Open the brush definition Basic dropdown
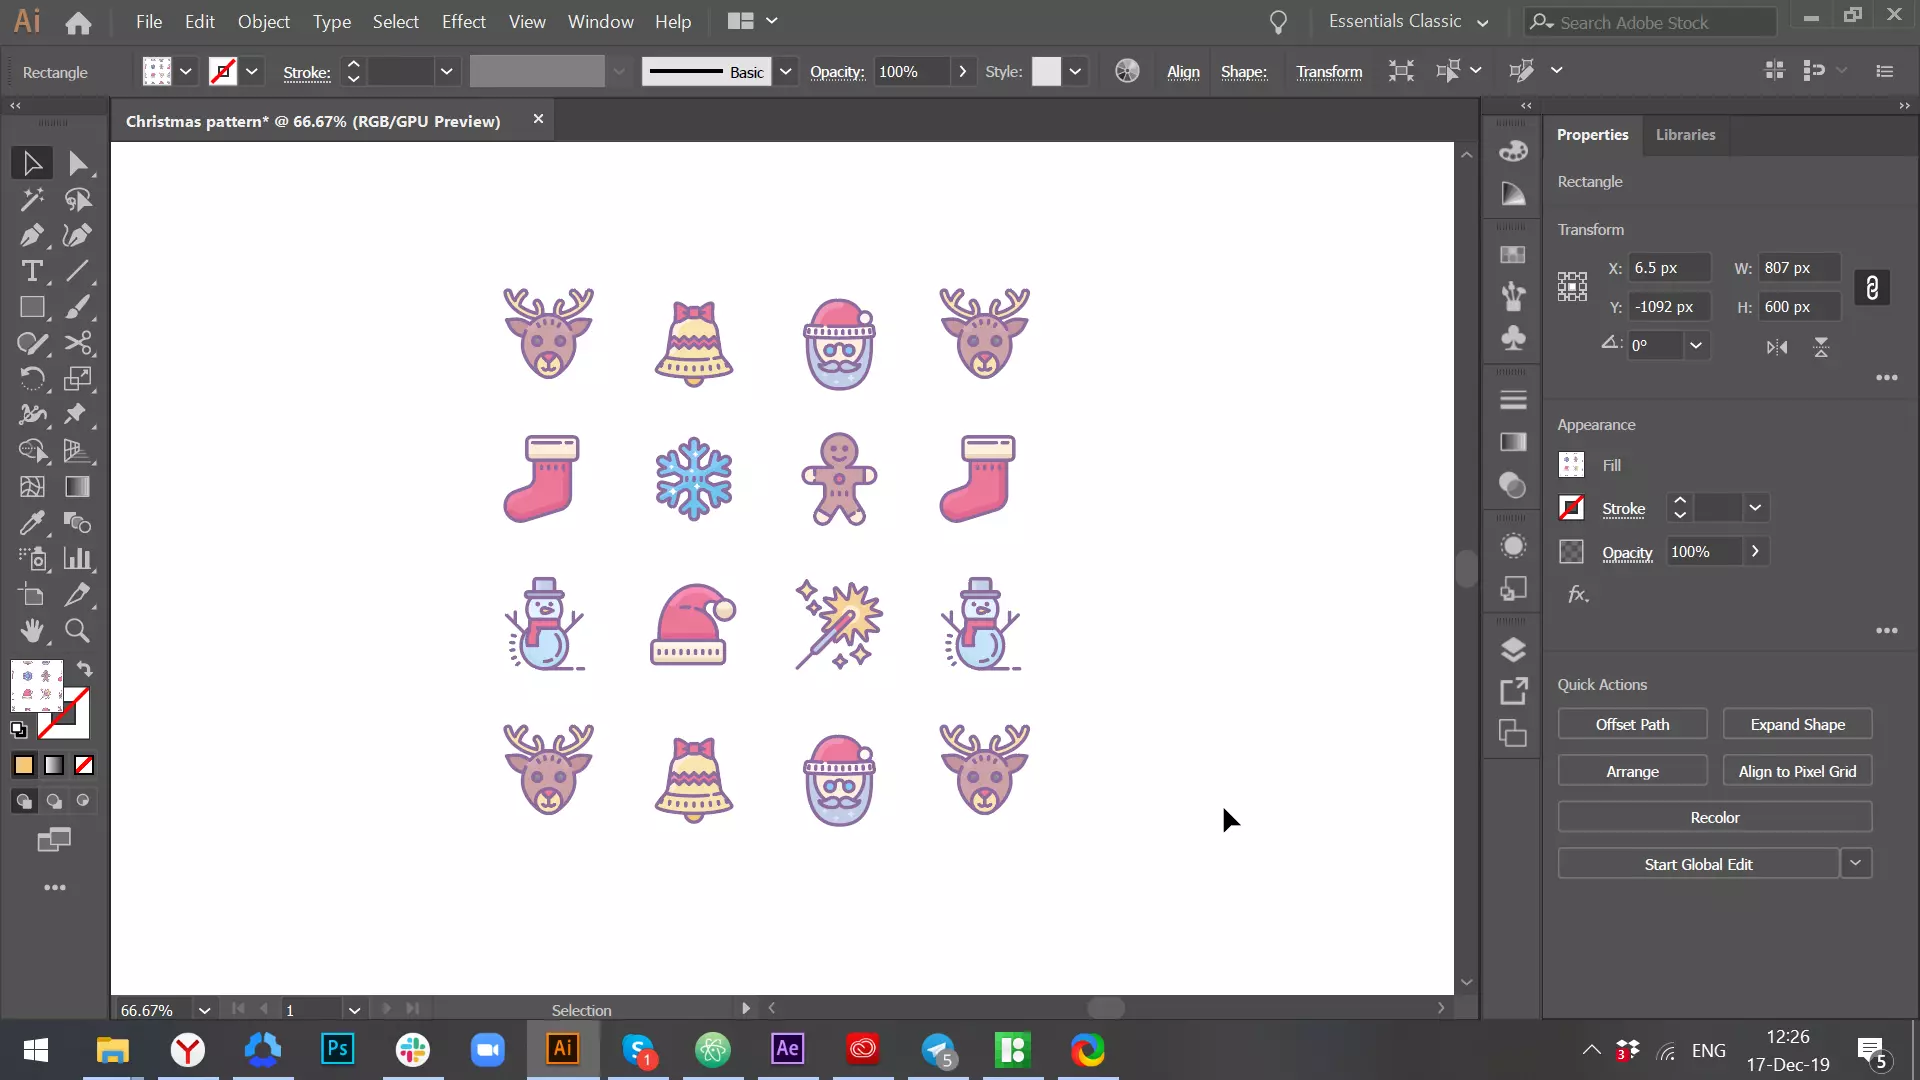This screenshot has height=1080, width=1920. click(786, 72)
